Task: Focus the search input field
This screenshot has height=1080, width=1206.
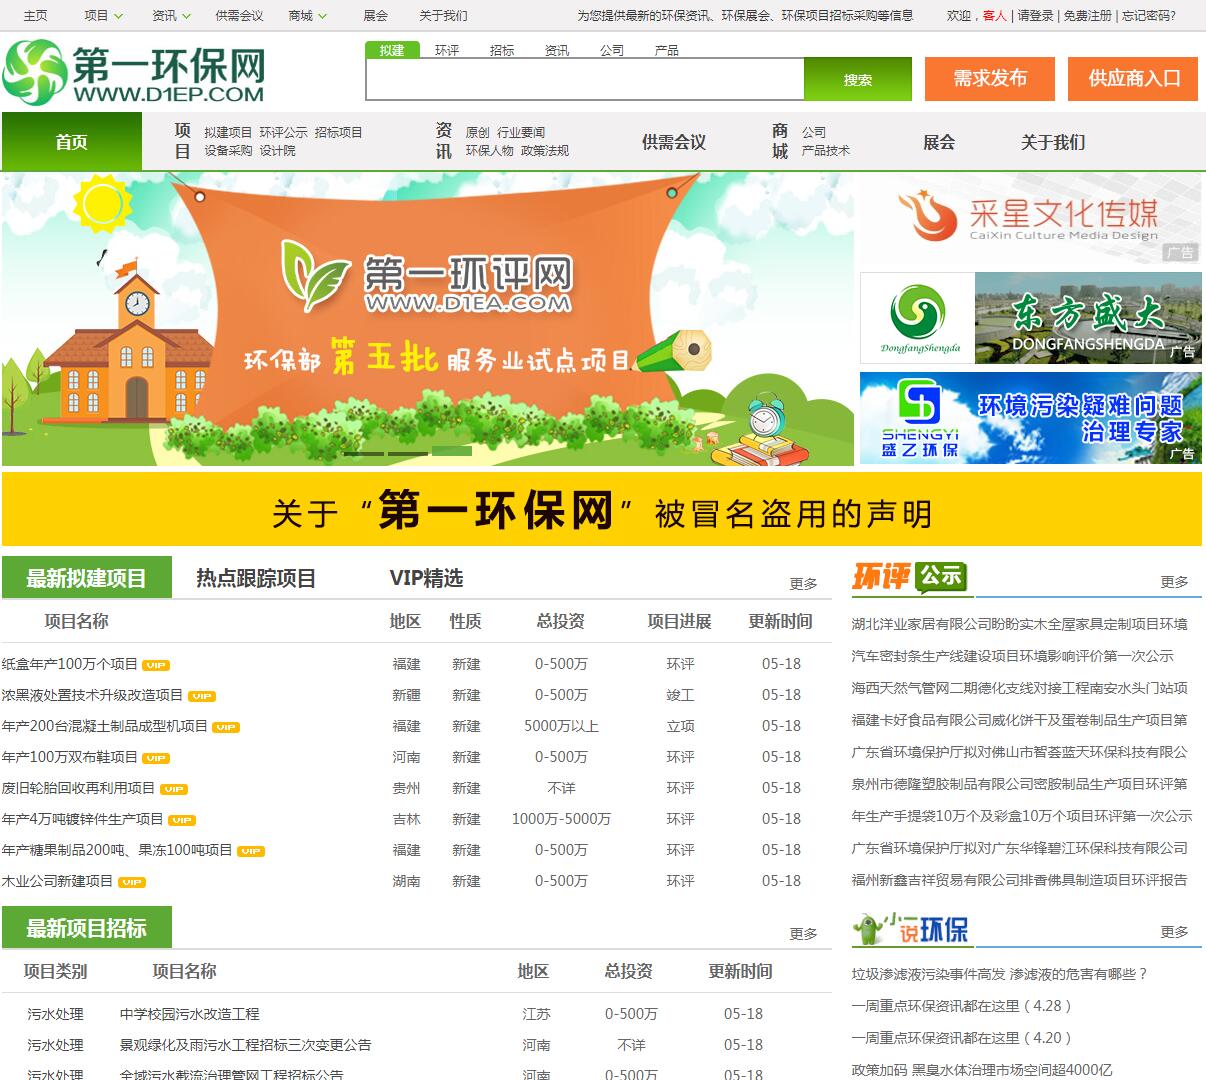Action: [585, 79]
